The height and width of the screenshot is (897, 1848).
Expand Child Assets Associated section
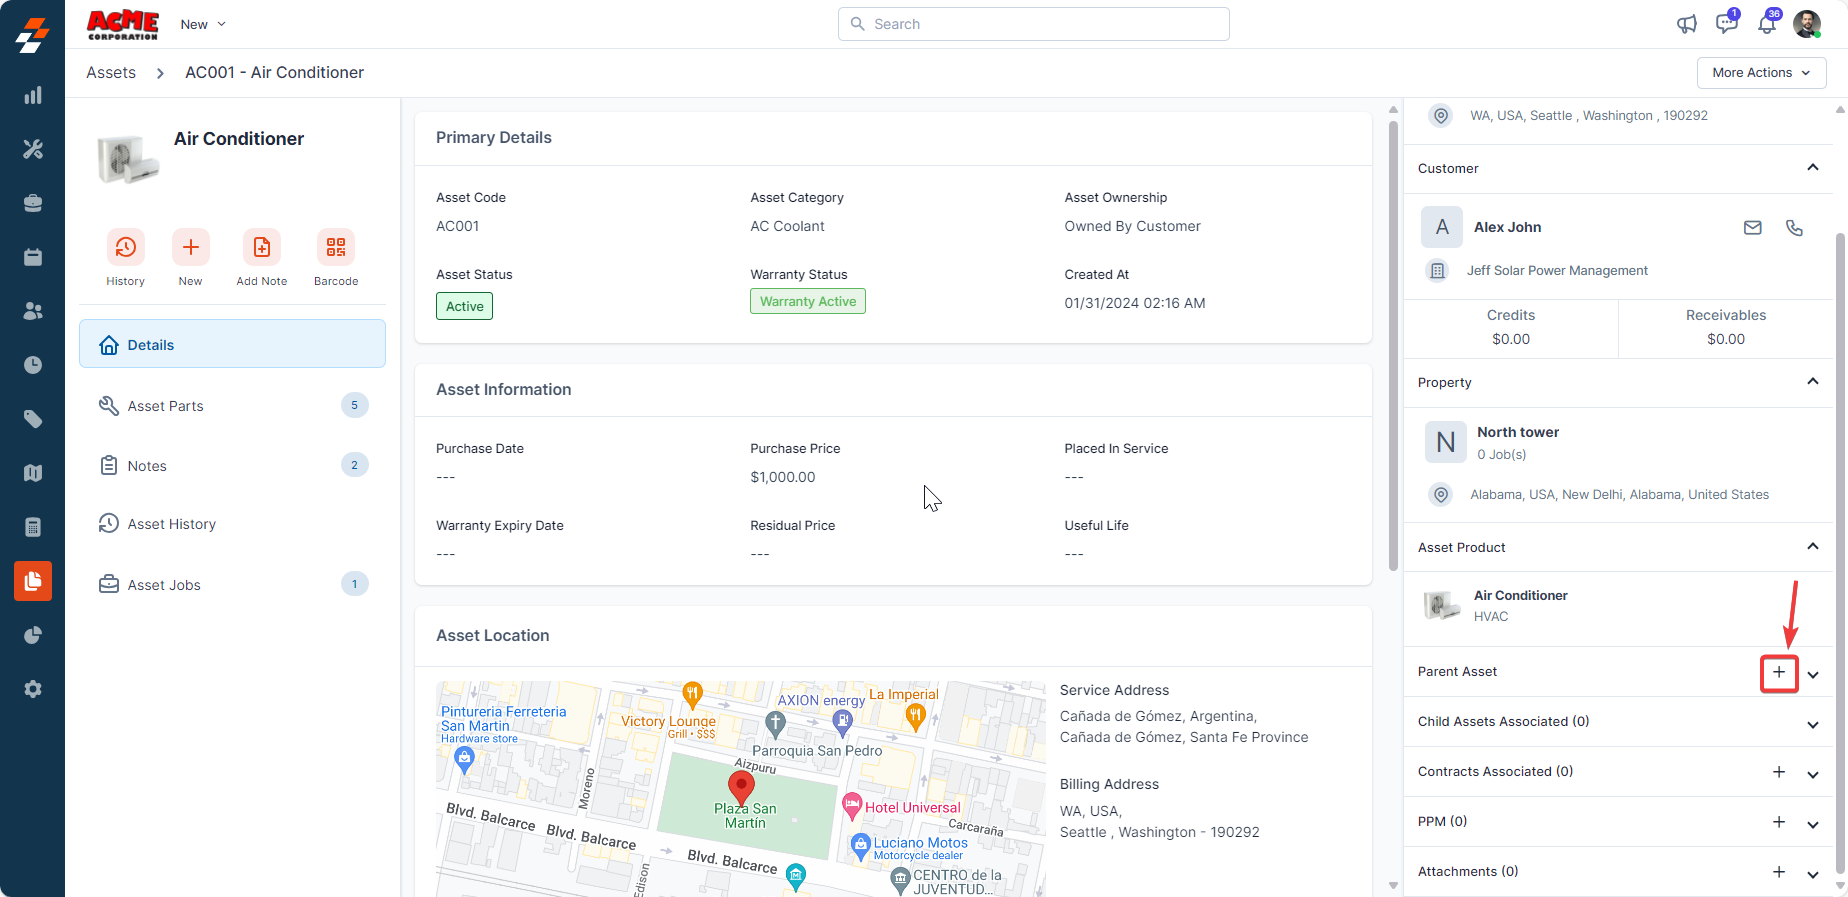click(x=1812, y=724)
